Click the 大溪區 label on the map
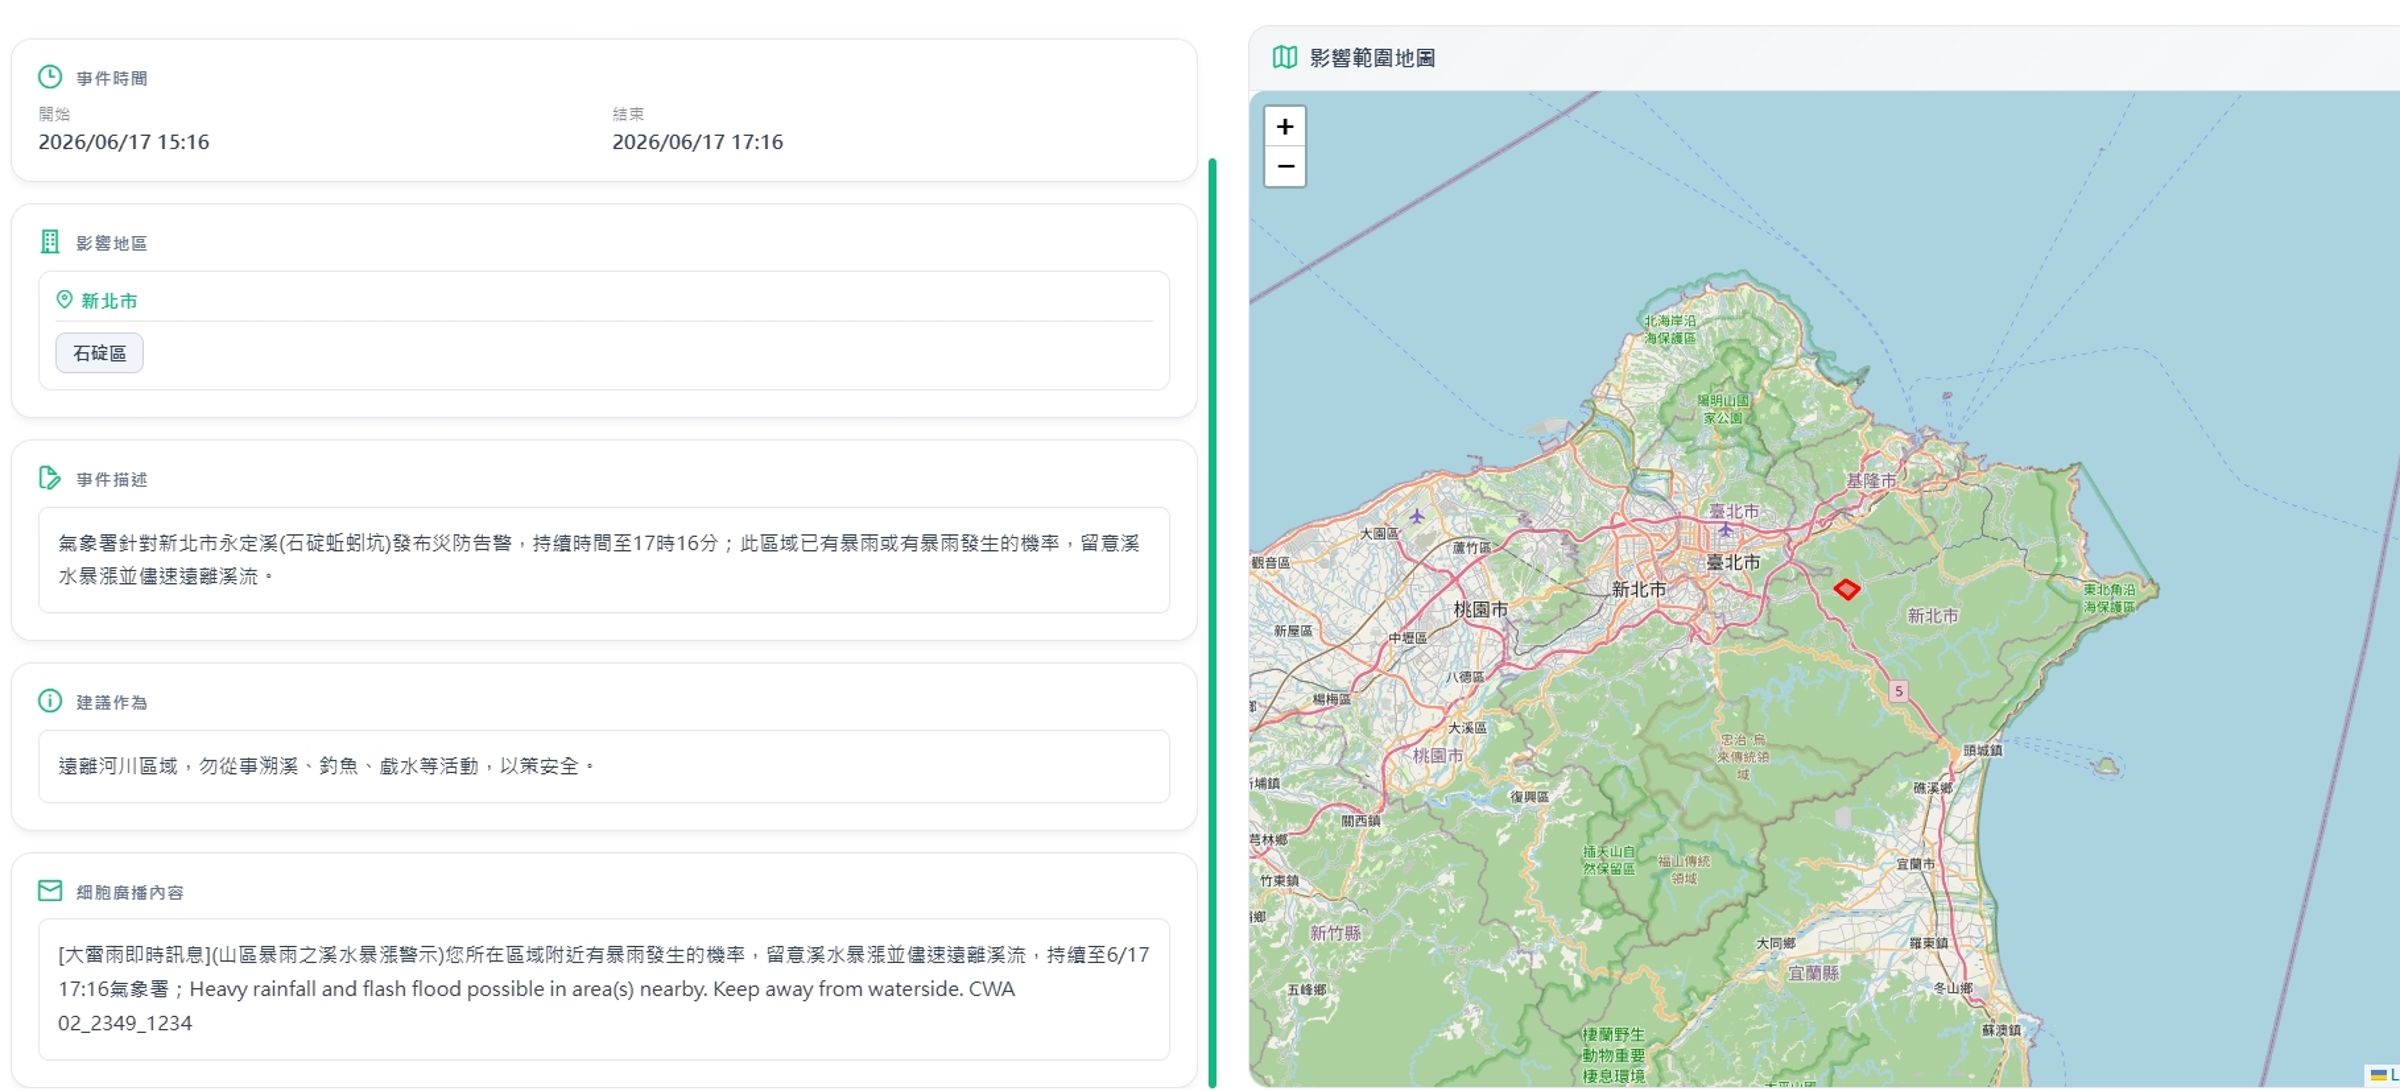This screenshot has width=2400, height=1091. click(1467, 728)
